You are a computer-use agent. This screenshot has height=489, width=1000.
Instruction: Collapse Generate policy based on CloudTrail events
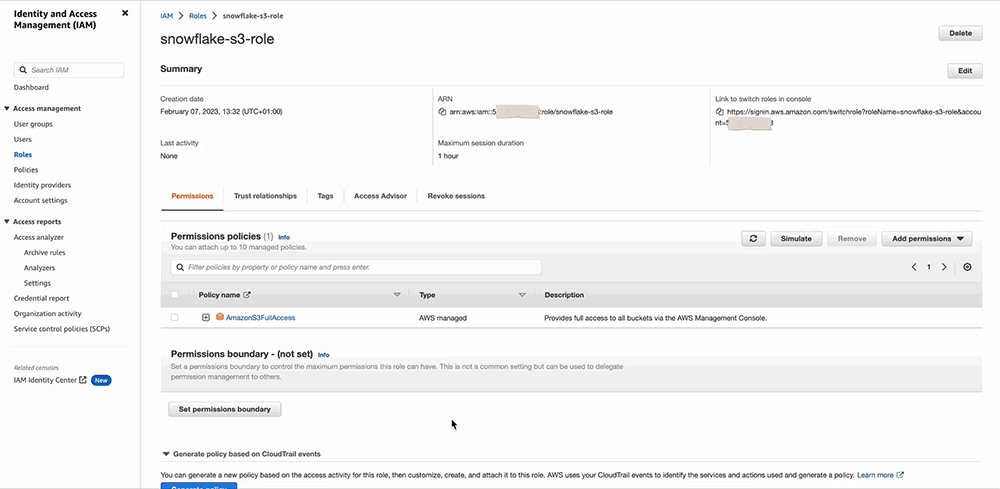[x=166, y=455]
